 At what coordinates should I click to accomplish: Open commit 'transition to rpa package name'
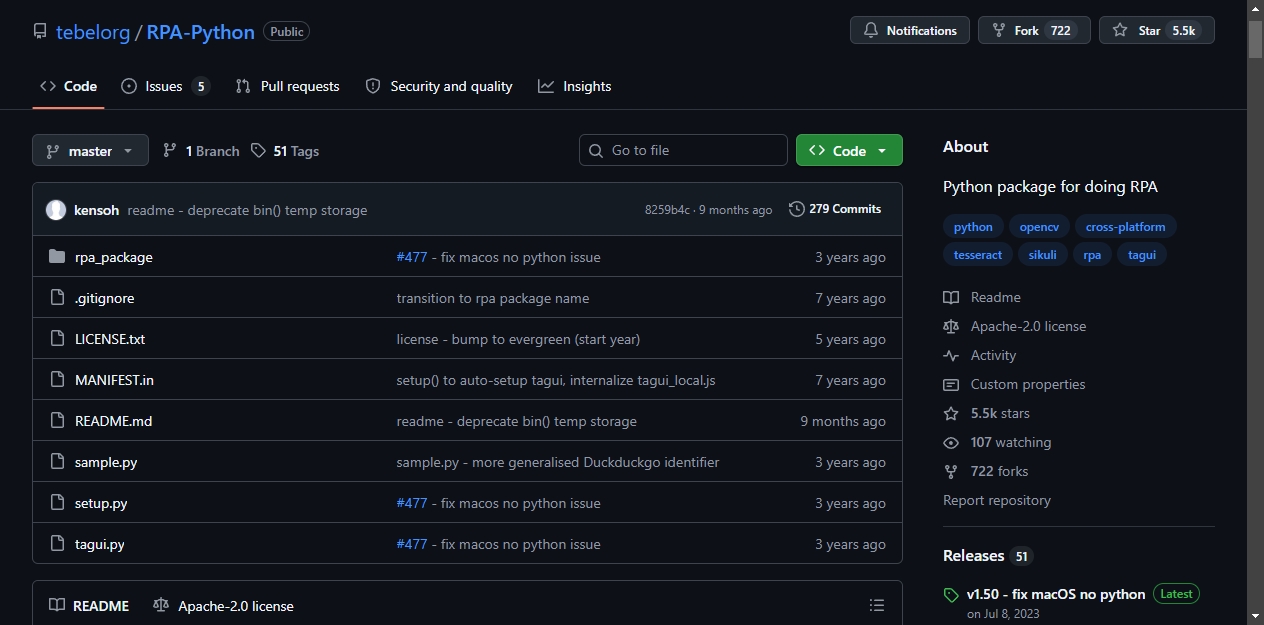coord(493,298)
